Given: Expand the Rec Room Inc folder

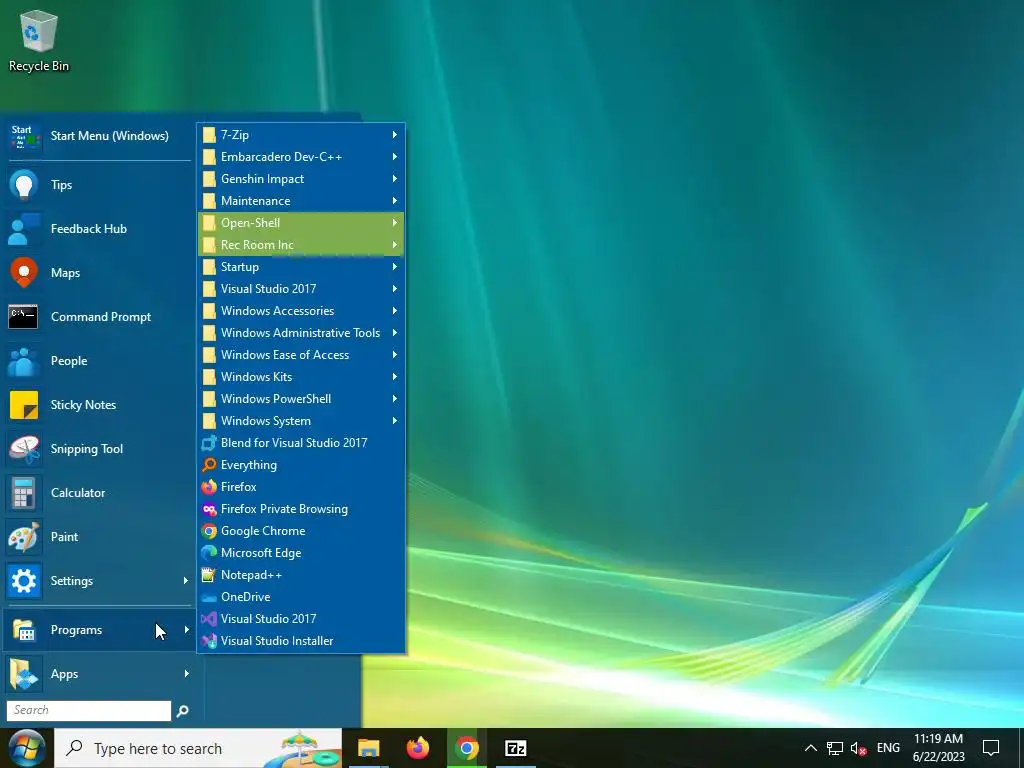Looking at the screenshot, I should coord(301,245).
